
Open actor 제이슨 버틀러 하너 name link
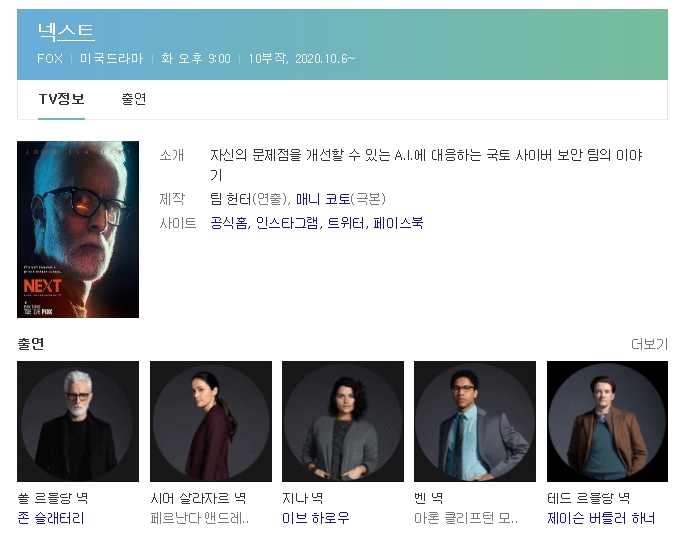(600, 518)
